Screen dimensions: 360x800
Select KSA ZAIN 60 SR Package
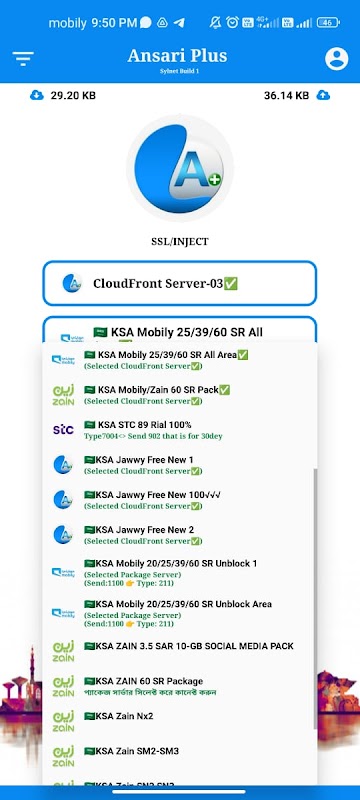pyautogui.click(x=179, y=686)
